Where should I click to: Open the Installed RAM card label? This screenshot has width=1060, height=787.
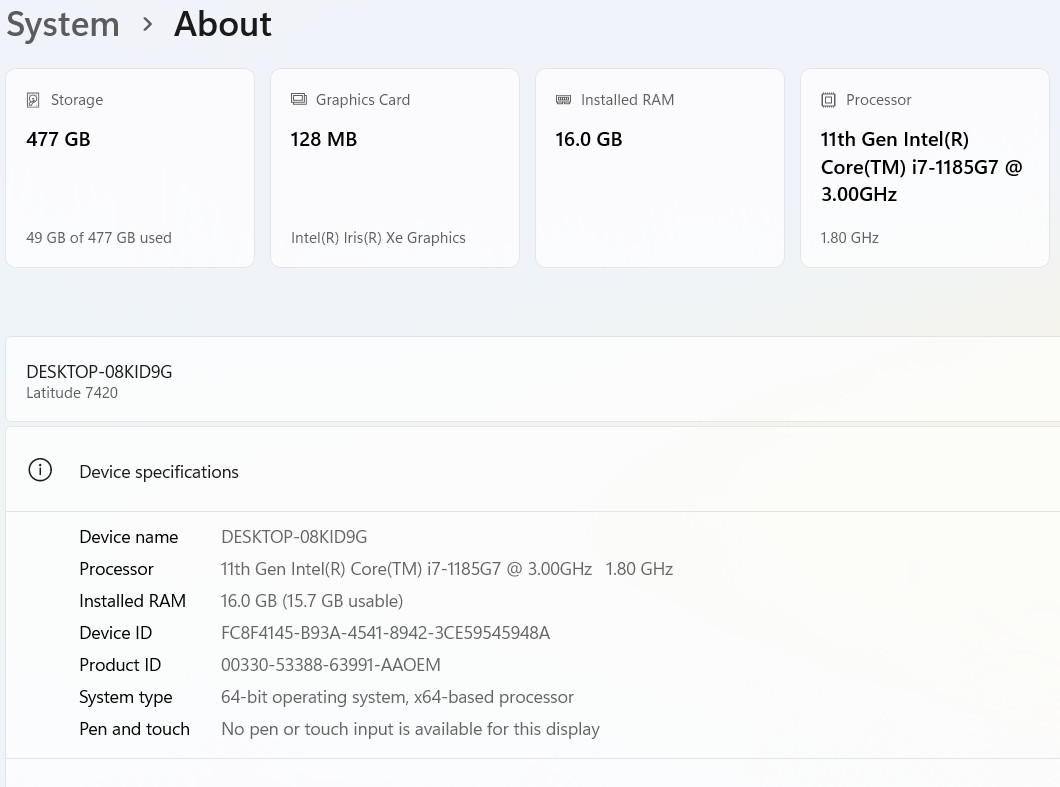tap(627, 100)
